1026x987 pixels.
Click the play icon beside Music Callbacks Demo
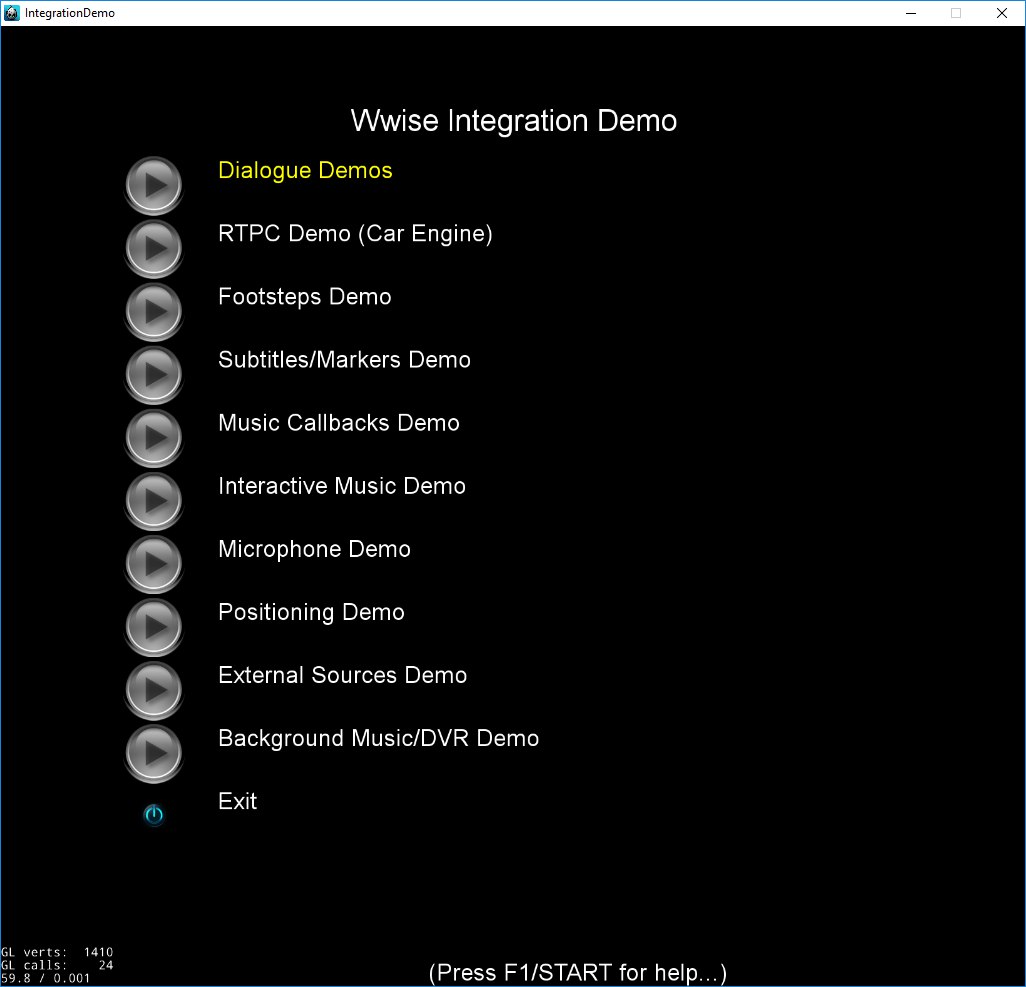[153, 436]
